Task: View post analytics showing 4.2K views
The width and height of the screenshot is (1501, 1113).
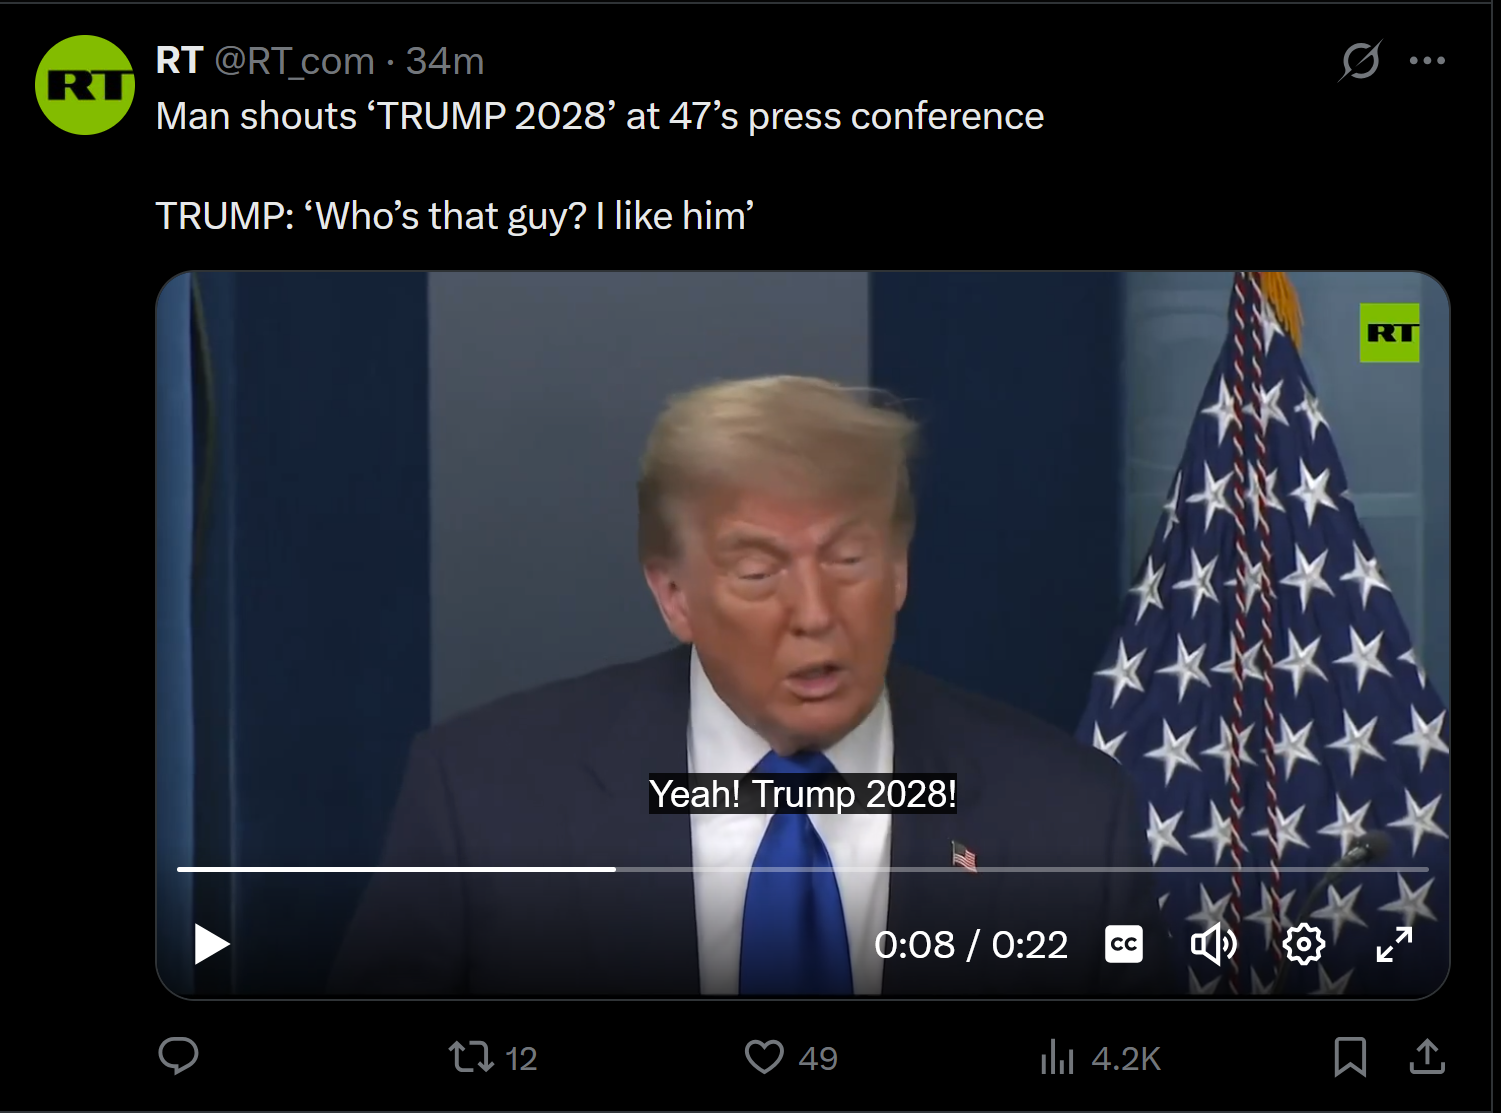Action: click(x=1100, y=1057)
